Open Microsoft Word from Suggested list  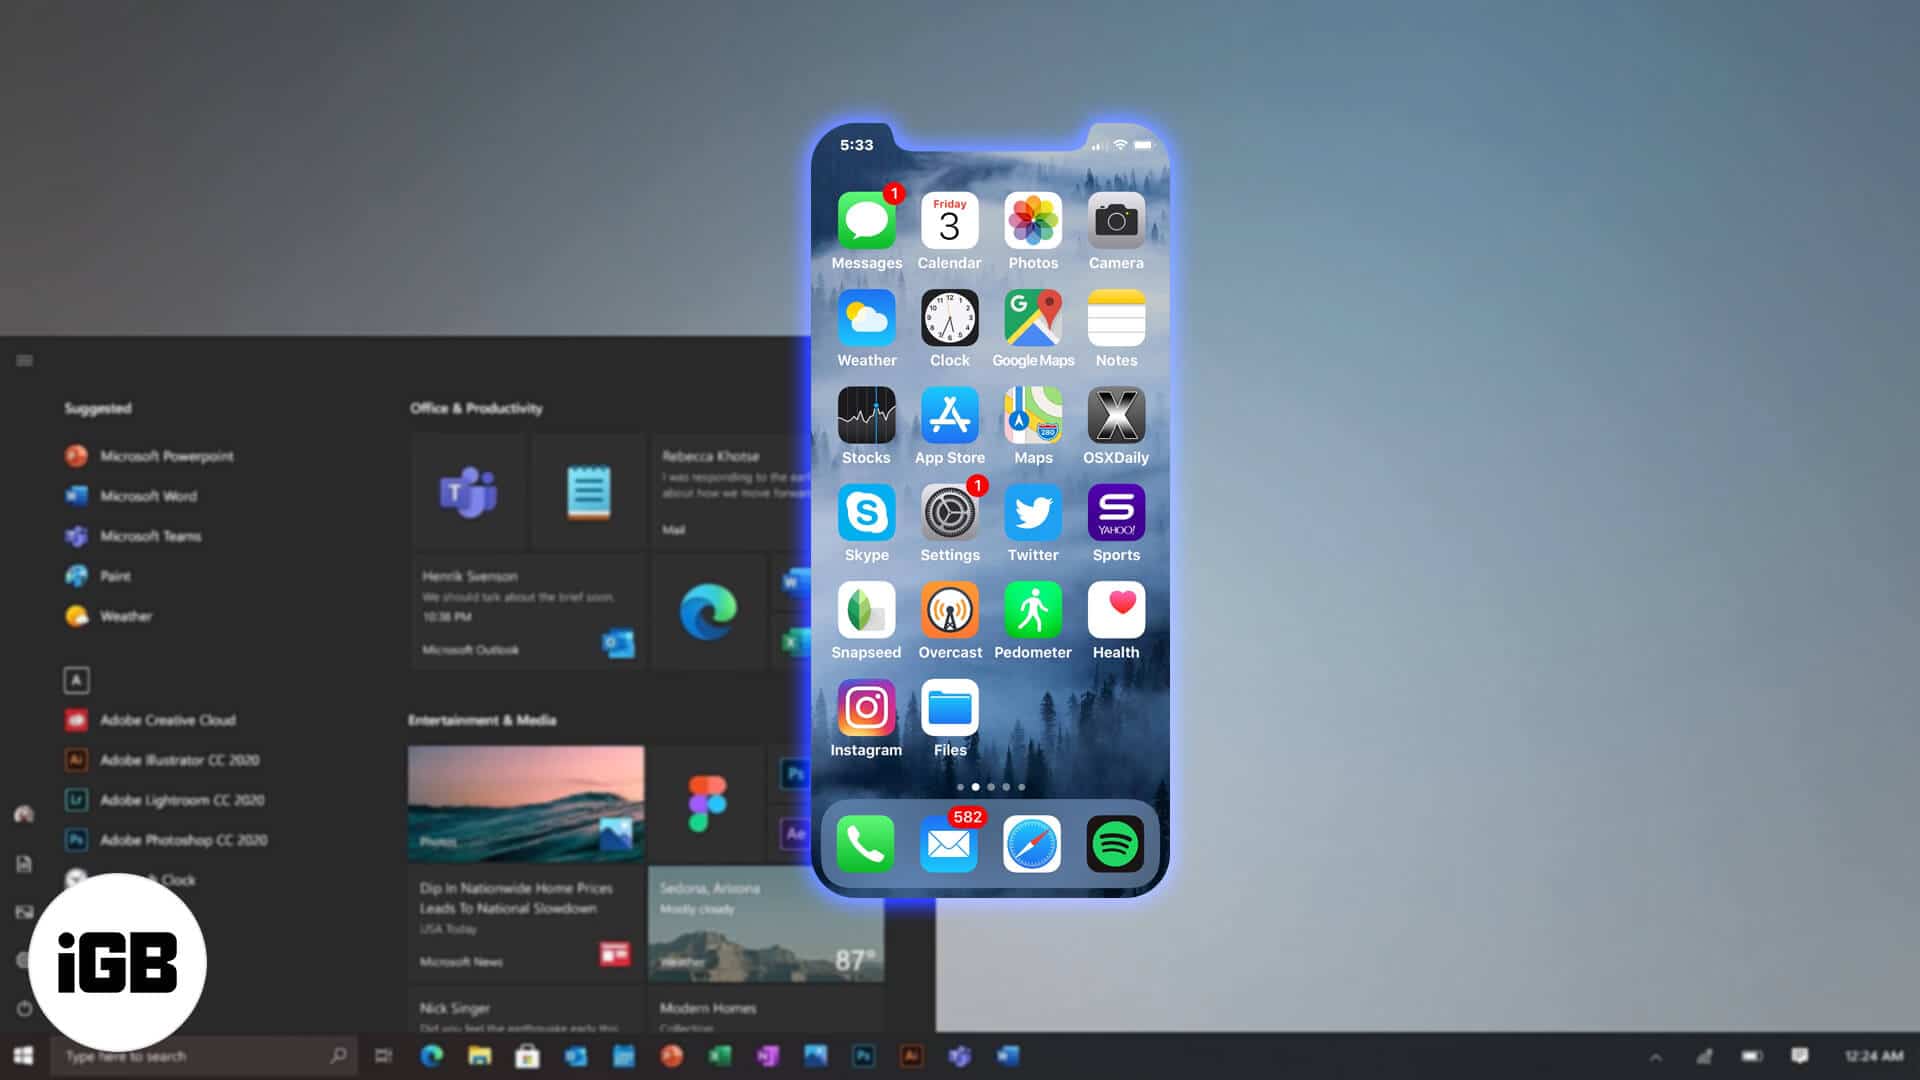coord(132,496)
